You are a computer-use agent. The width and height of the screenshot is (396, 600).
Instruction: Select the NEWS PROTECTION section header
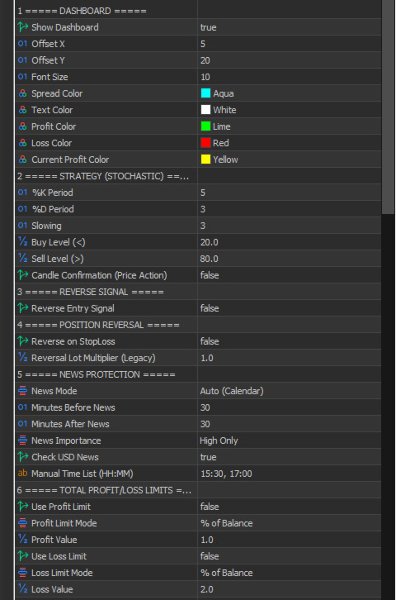pos(198,374)
